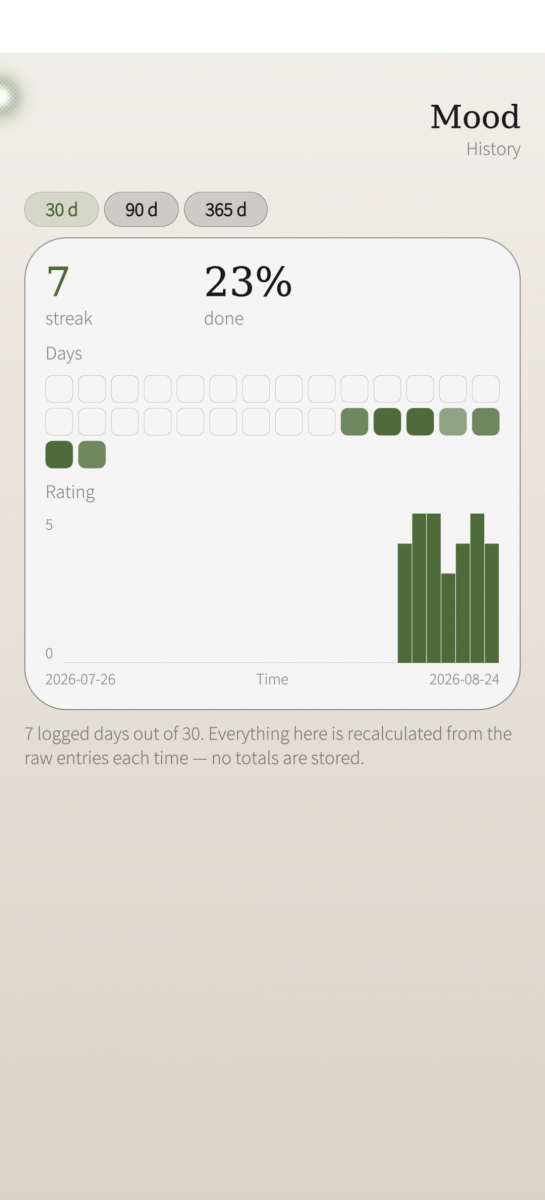Open the Mood title heading
545x1200 pixels.
[475, 117]
